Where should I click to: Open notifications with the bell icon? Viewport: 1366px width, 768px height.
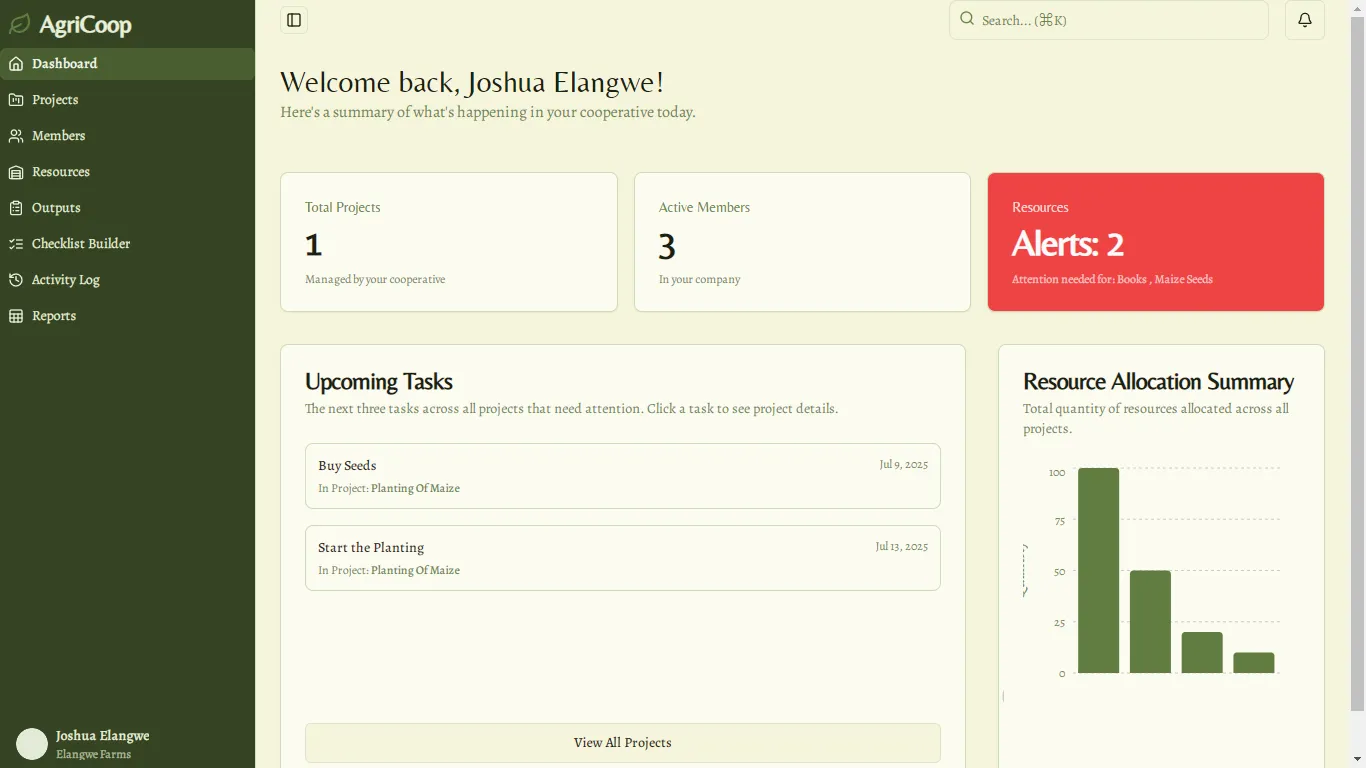[1305, 20]
